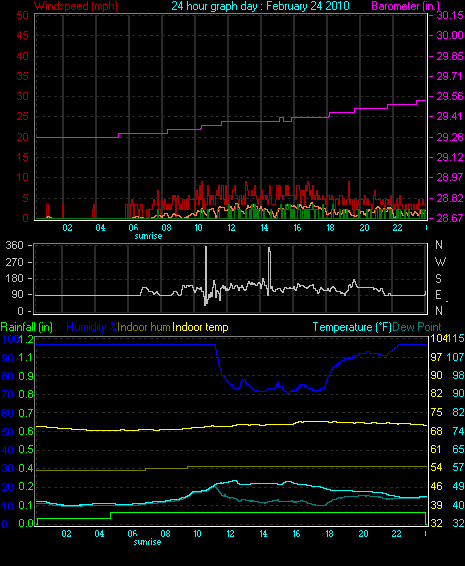Click the 'Indoor temp' legend label

[x=200, y=327]
